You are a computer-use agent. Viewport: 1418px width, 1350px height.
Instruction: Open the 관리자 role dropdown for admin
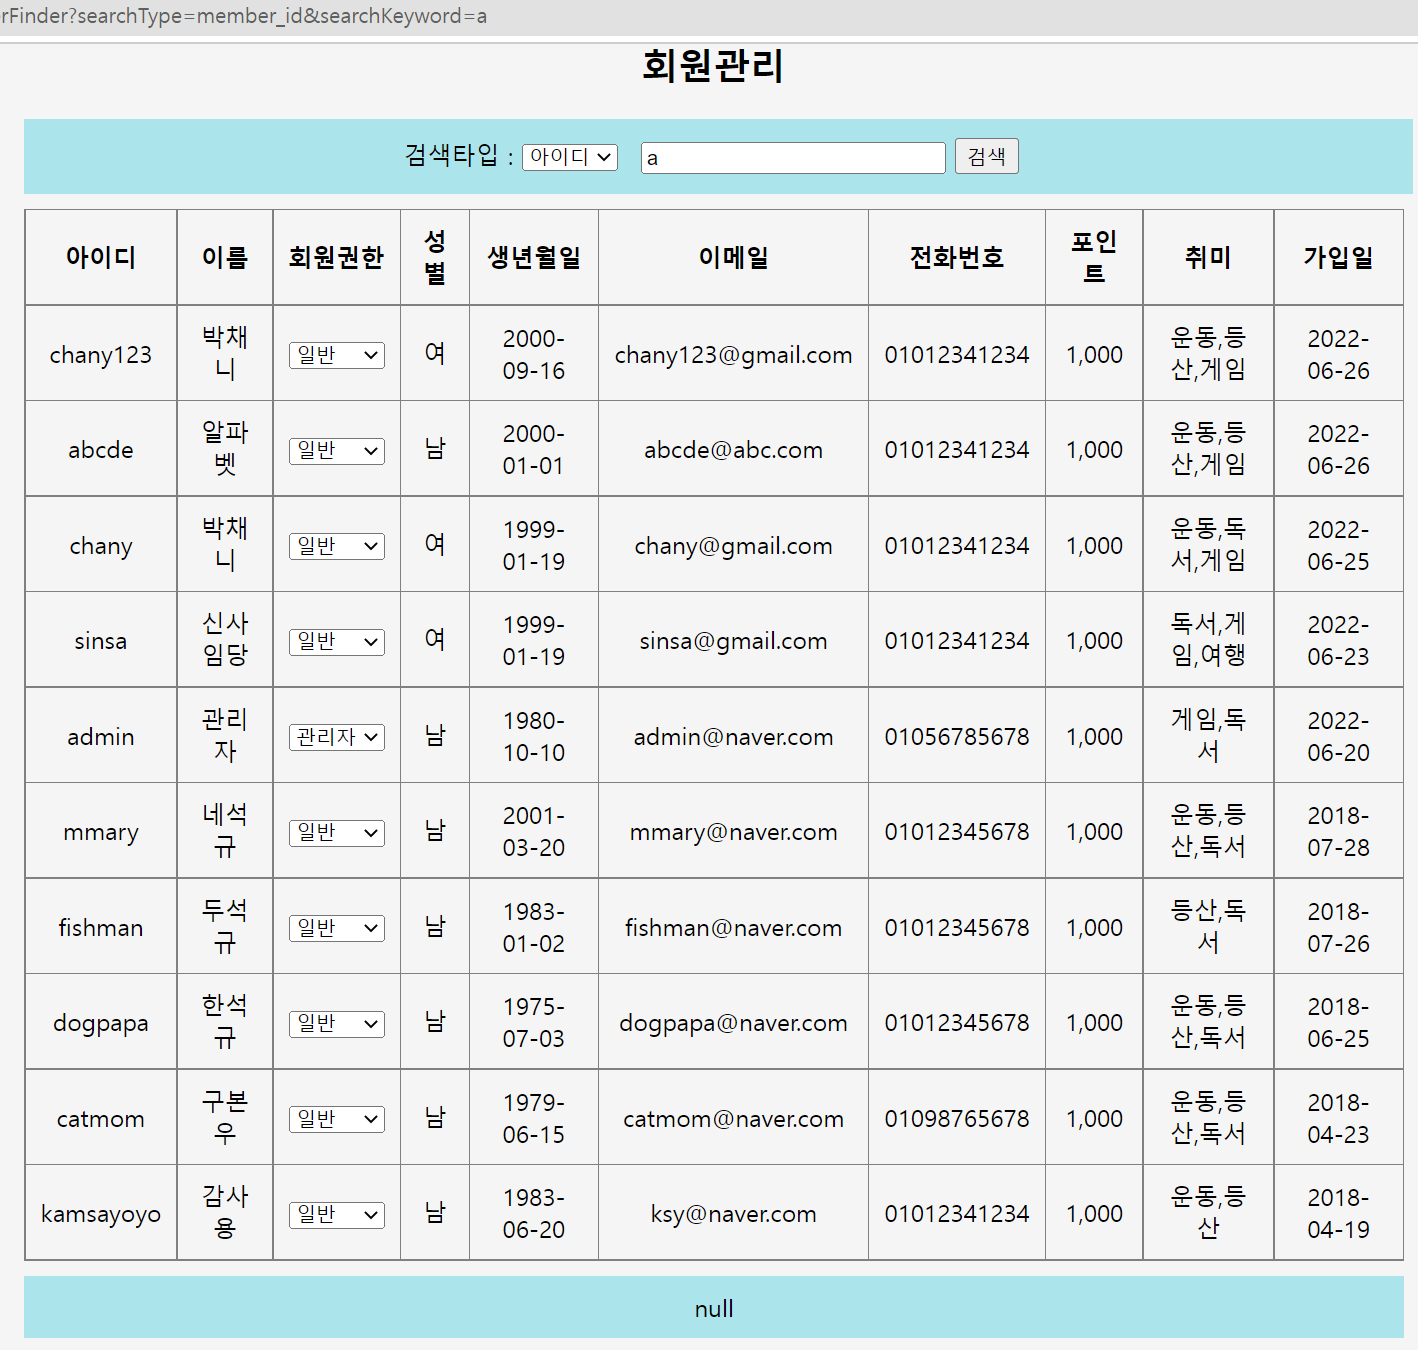tap(337, 737)
